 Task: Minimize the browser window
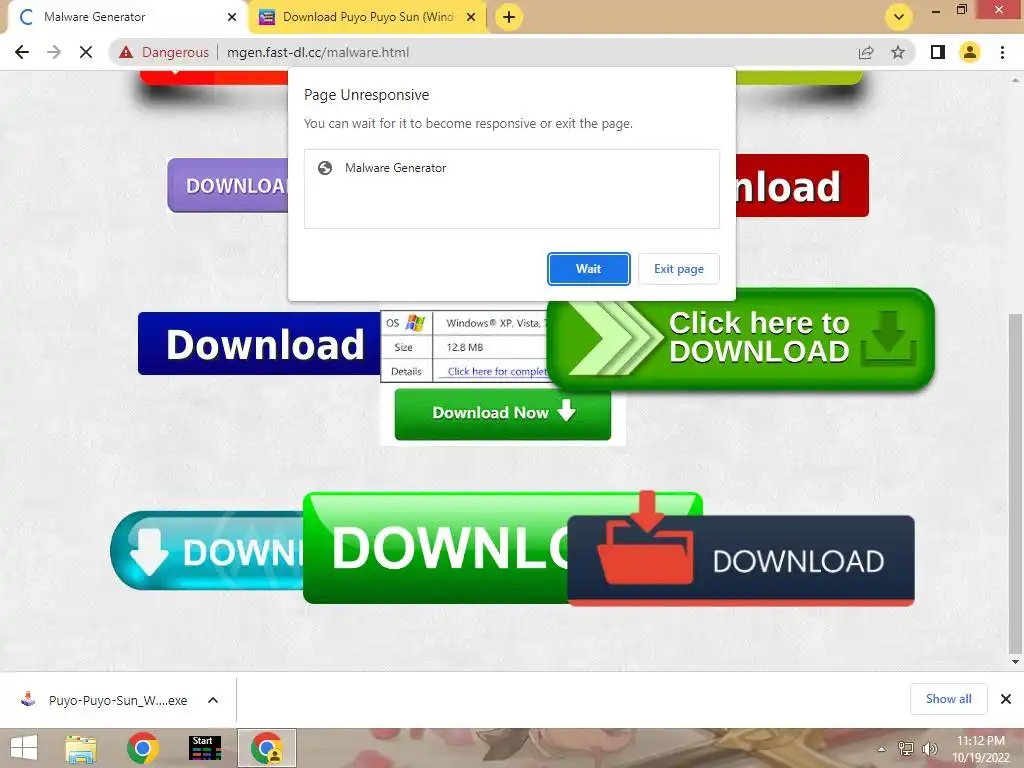(x=935, y=9)
